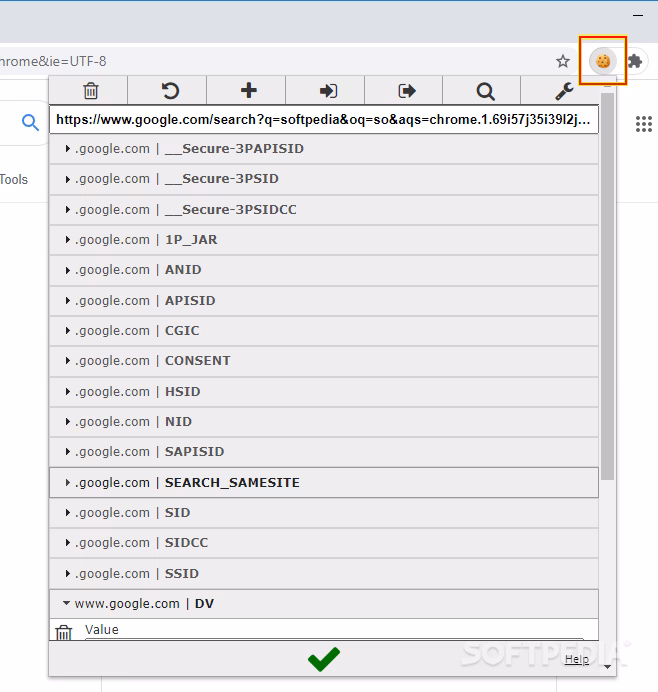Viewport: 658px width, 692px height.
Task: Open the Google apps grid icon
Action: coord(644,124)
